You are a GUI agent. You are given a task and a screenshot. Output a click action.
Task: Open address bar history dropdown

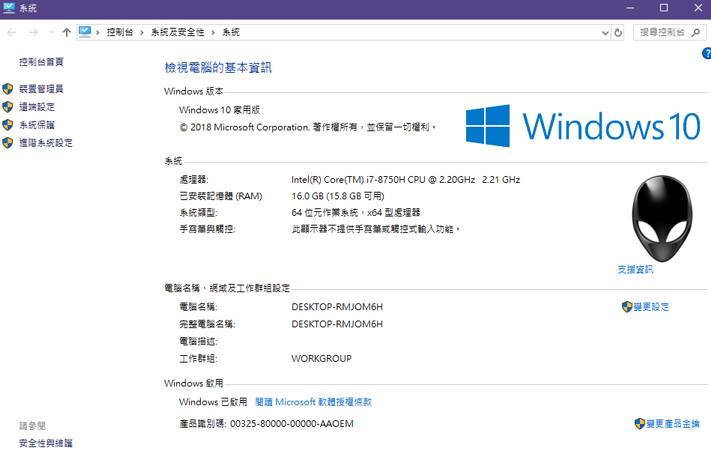coord(605,33)
